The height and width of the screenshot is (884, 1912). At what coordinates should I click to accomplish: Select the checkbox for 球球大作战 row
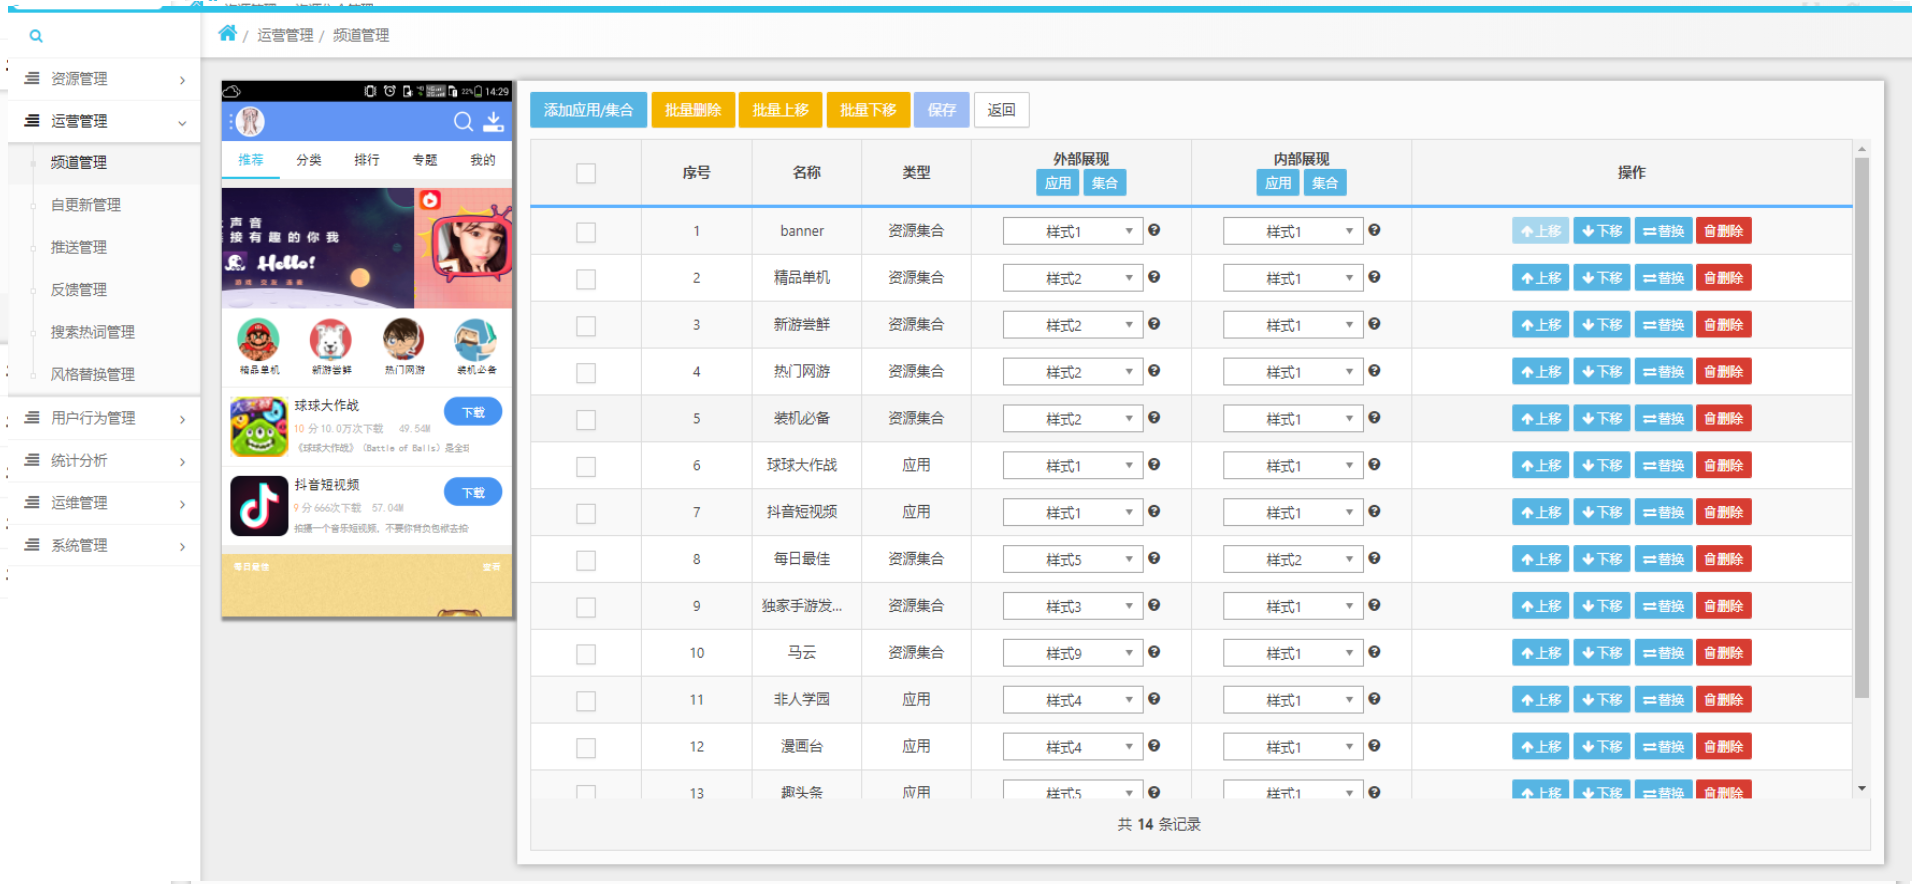(586, 466)
